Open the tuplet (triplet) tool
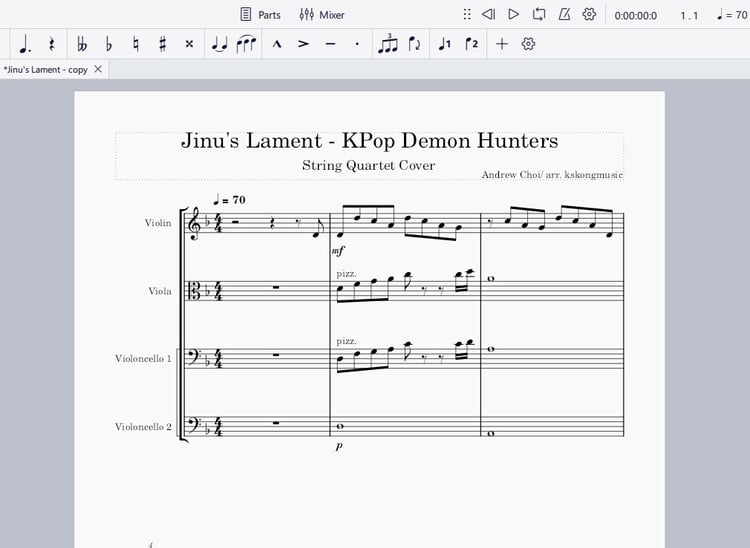 pyautogui.click(x=388, y=44)
